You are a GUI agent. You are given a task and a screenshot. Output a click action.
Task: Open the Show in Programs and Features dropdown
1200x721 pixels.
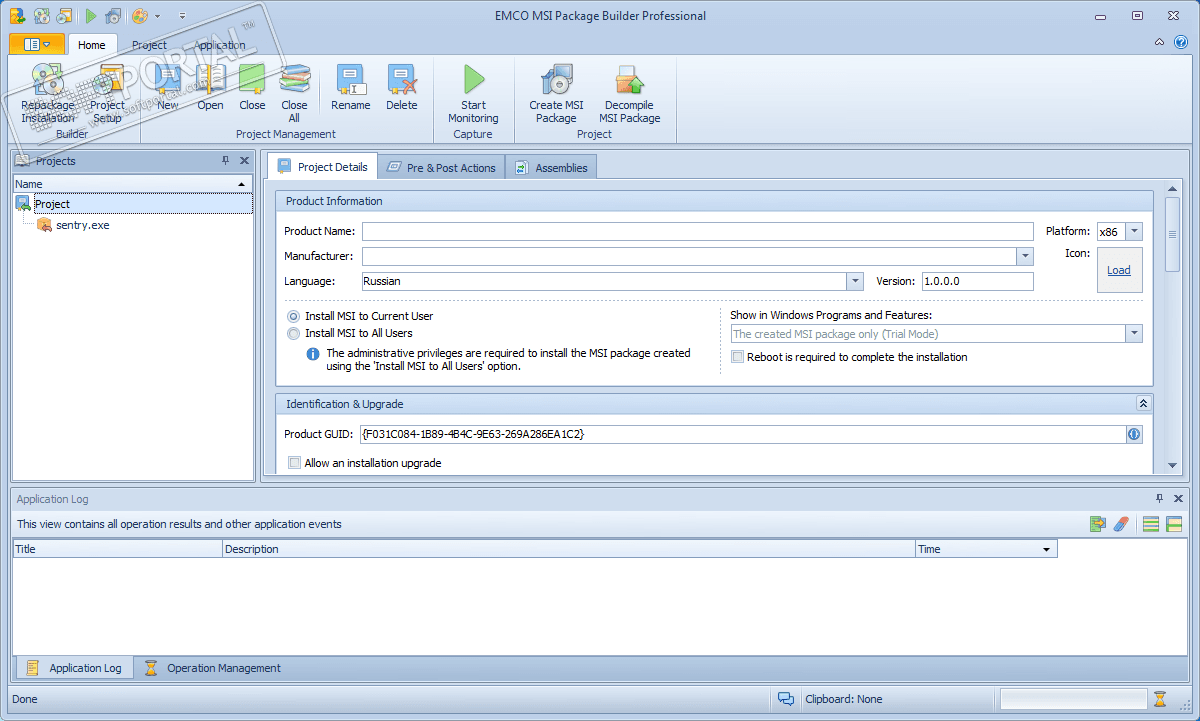[1134, 334]
